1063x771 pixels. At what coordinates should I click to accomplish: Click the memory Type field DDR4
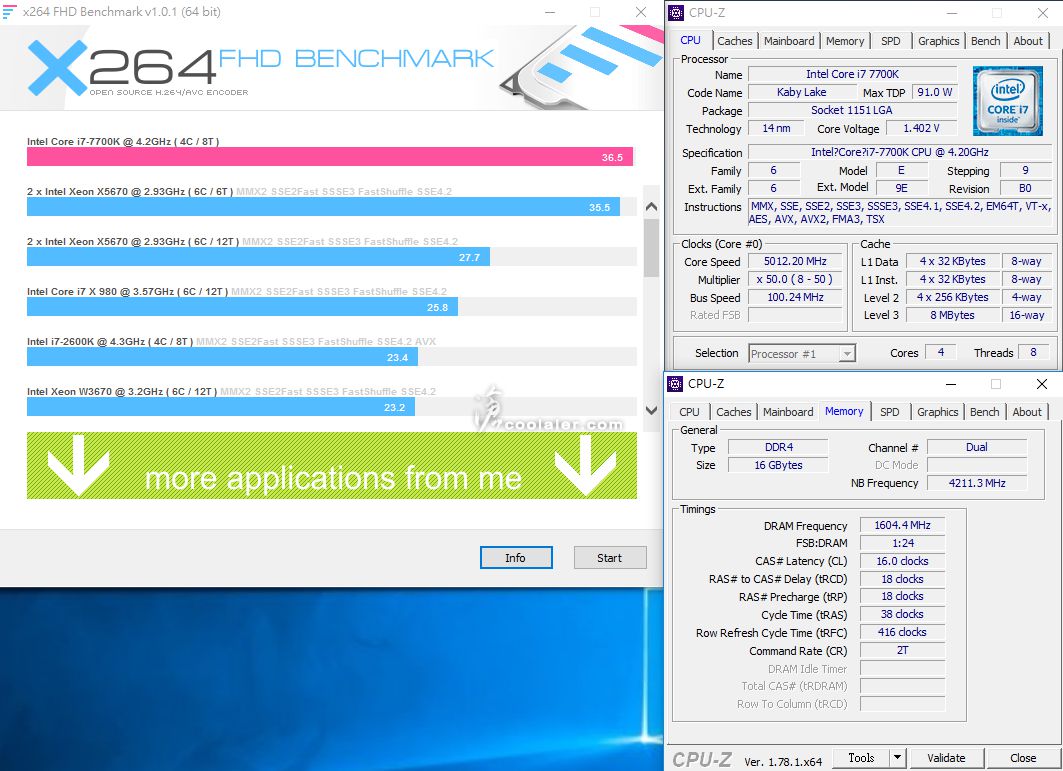coord(778,447)
